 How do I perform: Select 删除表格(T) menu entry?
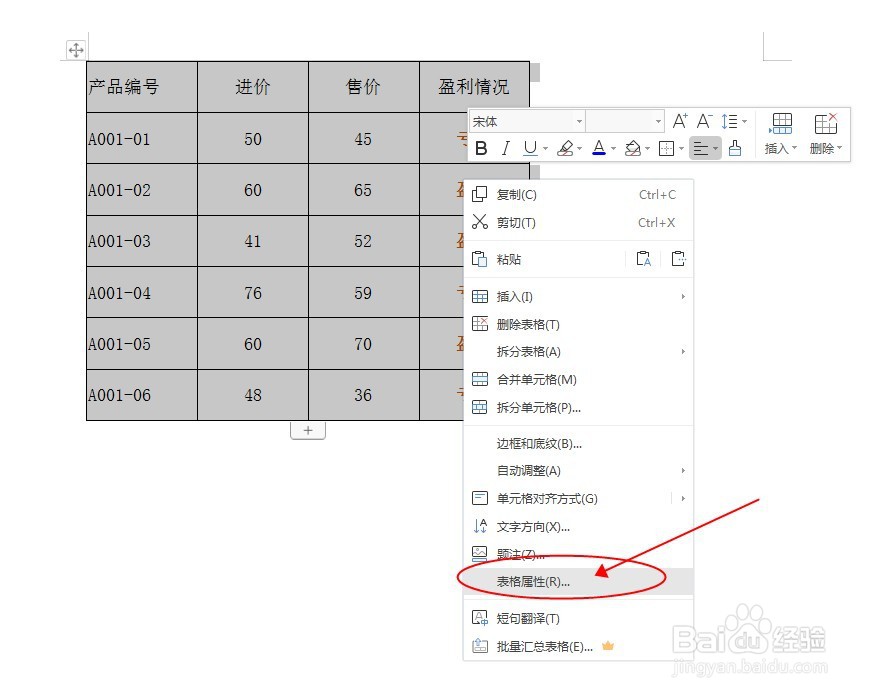pos(578,324)
